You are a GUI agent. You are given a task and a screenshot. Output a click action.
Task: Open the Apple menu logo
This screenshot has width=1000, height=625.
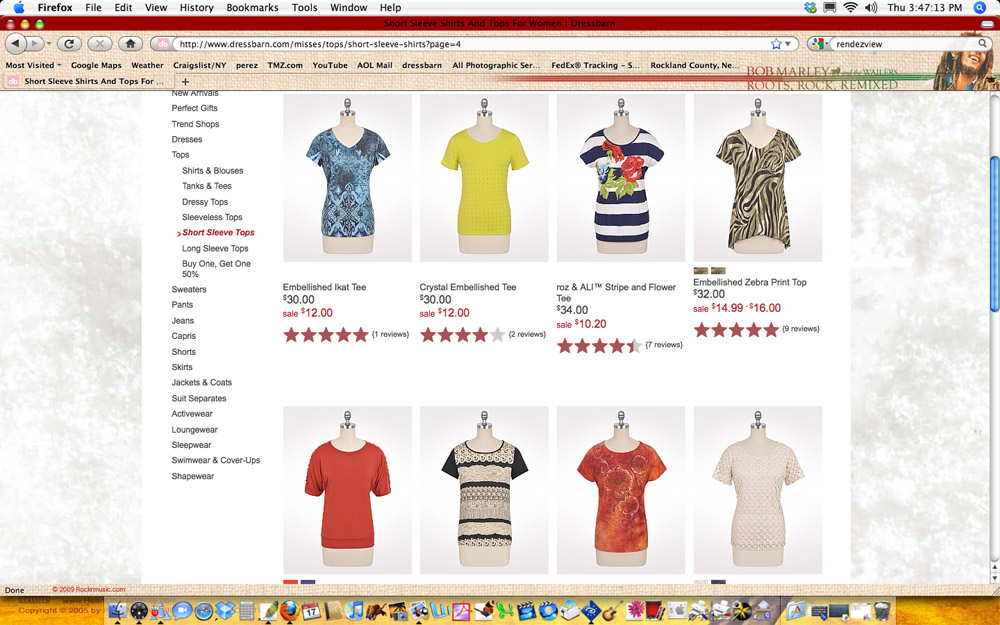pos(18,8)
